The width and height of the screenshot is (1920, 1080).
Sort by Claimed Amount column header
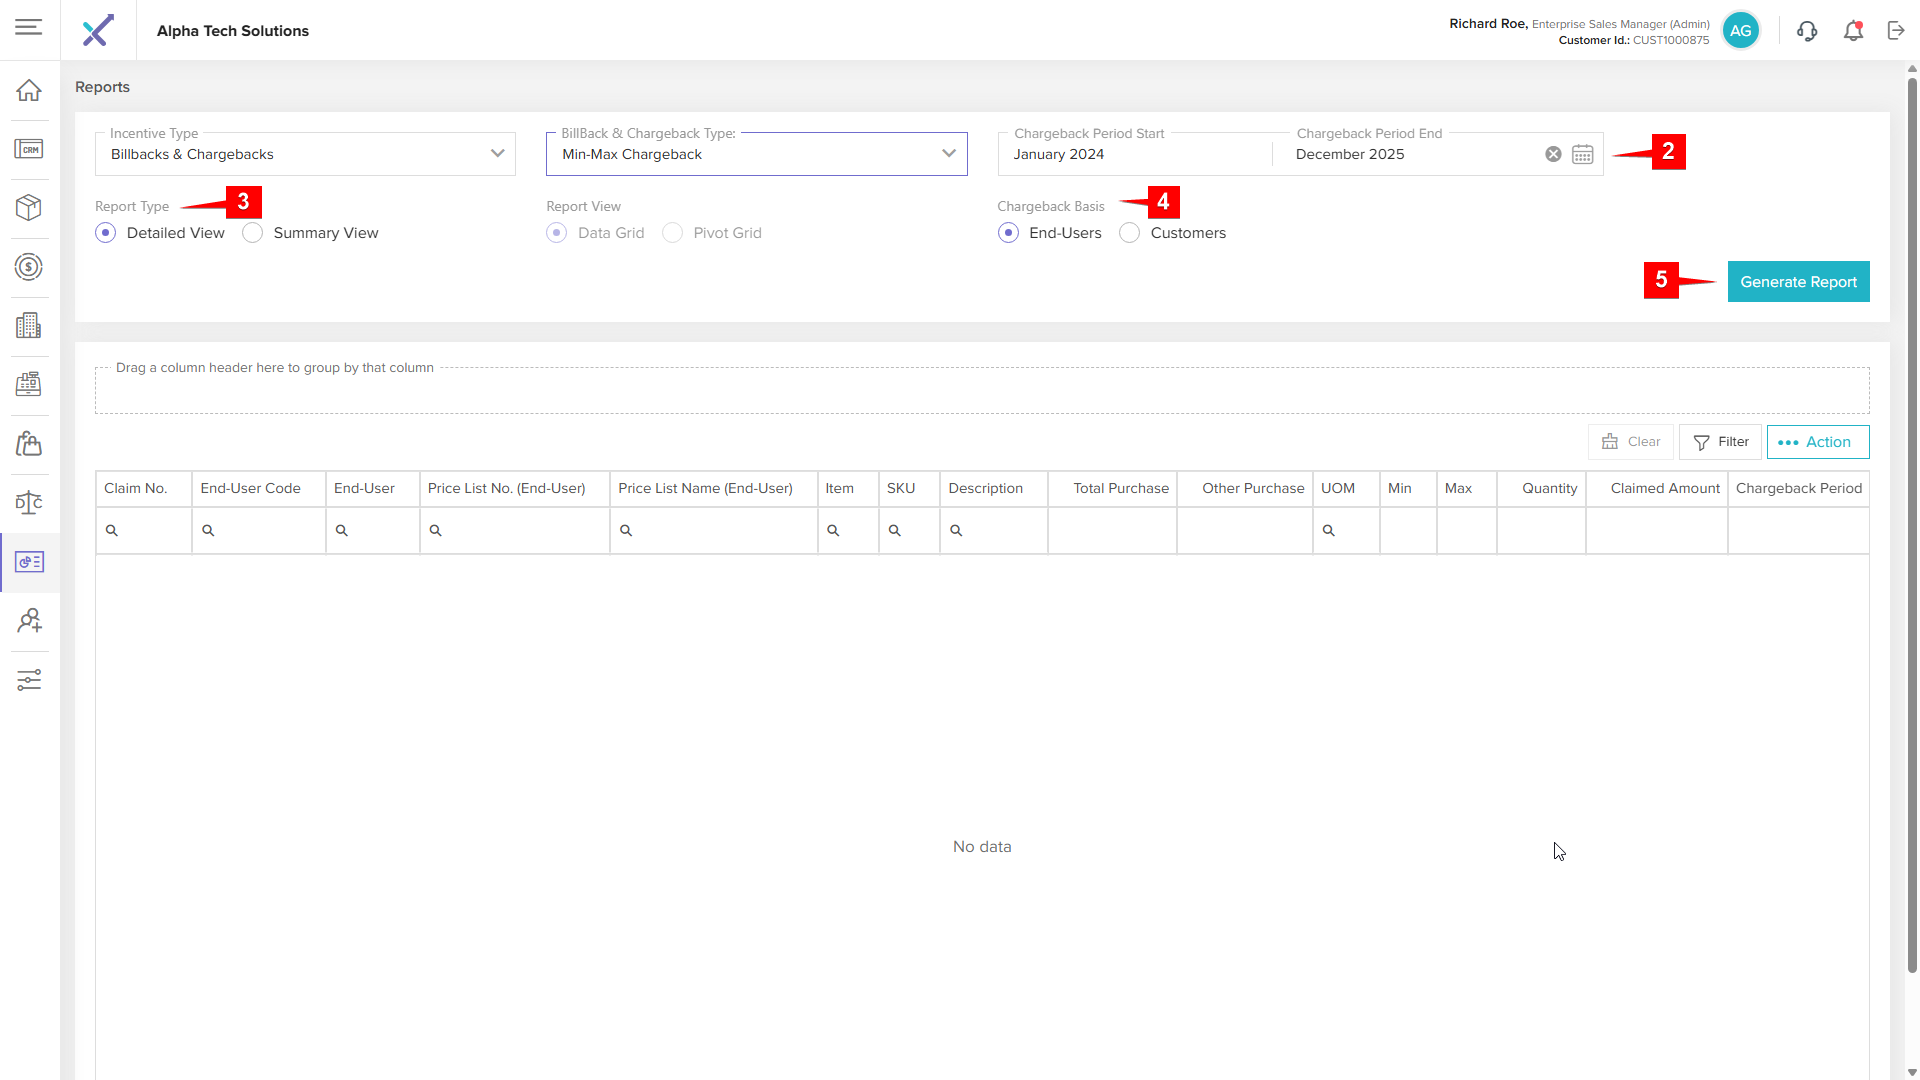click(1664, 488)
